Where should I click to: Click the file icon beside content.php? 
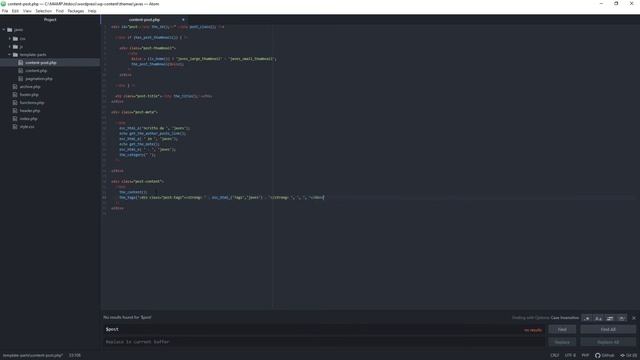click(x=21, y=71)
